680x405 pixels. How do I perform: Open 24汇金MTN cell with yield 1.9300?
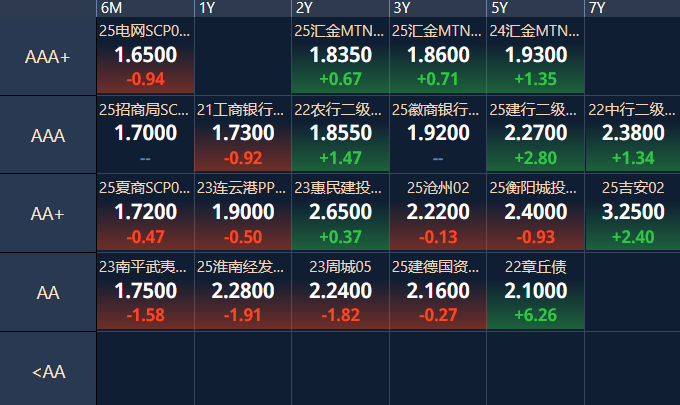535,56
